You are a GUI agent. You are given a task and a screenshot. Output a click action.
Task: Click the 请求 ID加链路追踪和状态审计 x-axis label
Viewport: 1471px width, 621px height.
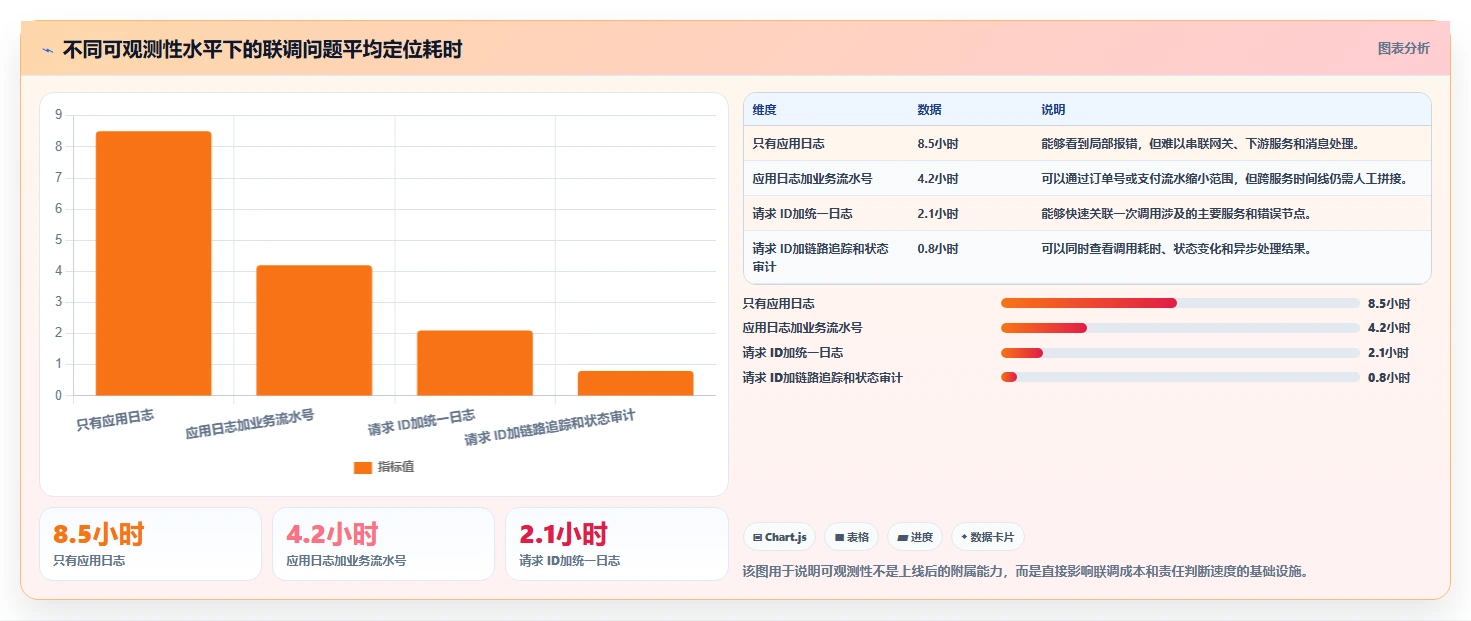550,427
